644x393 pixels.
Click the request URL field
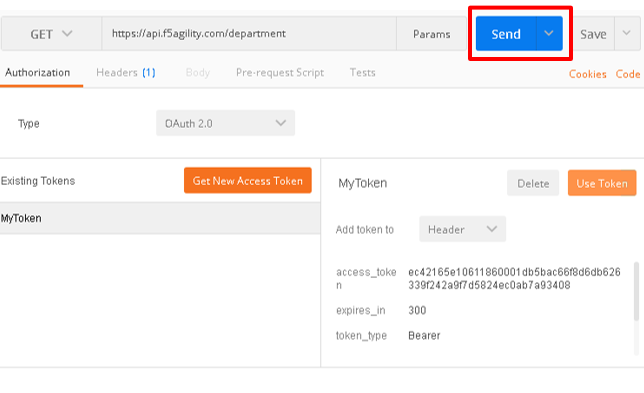click(x=249, y=34)
